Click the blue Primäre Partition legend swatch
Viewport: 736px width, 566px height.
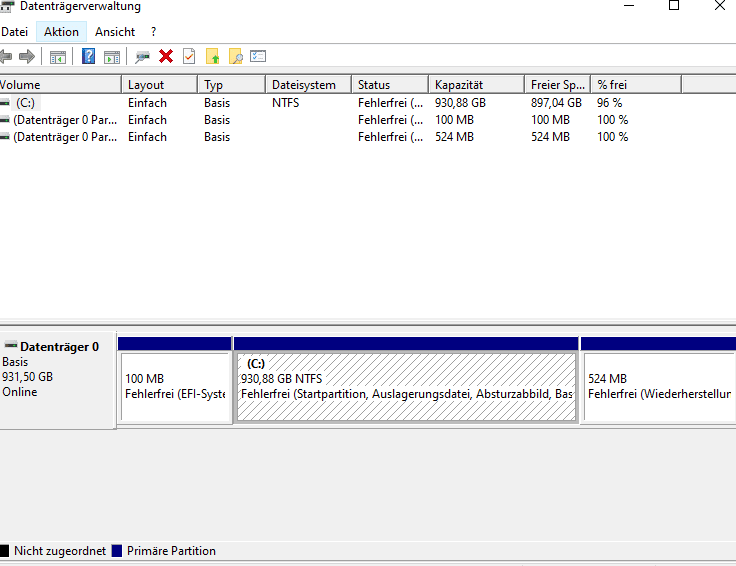click(x=117, y=551)
